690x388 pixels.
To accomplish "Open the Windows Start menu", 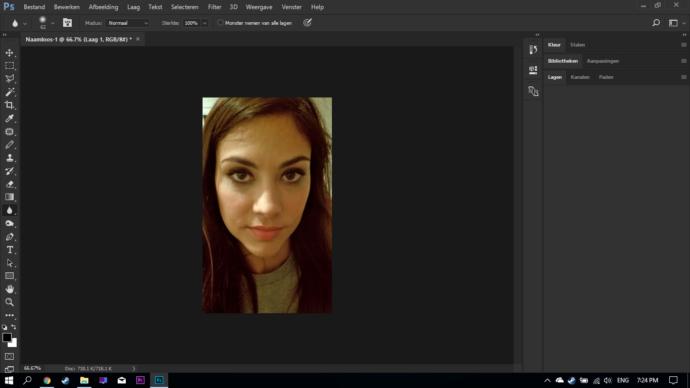I will [9, 380].
